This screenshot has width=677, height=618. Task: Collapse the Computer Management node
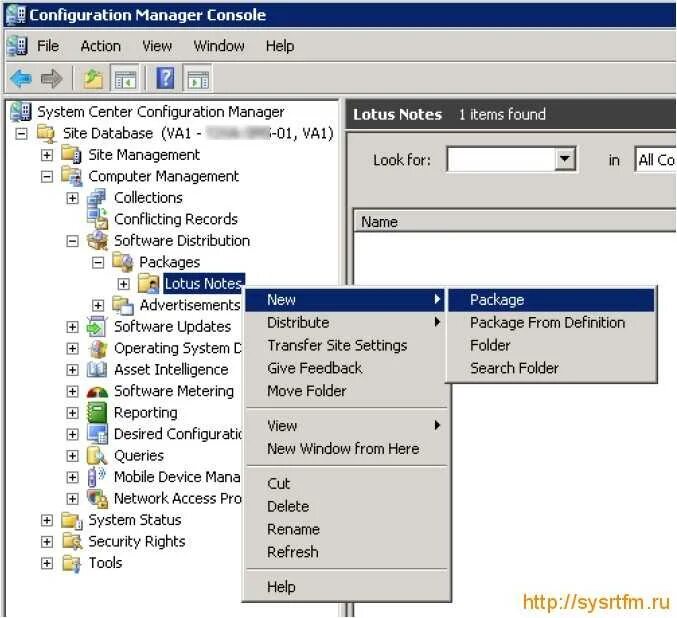click(47, 177)
